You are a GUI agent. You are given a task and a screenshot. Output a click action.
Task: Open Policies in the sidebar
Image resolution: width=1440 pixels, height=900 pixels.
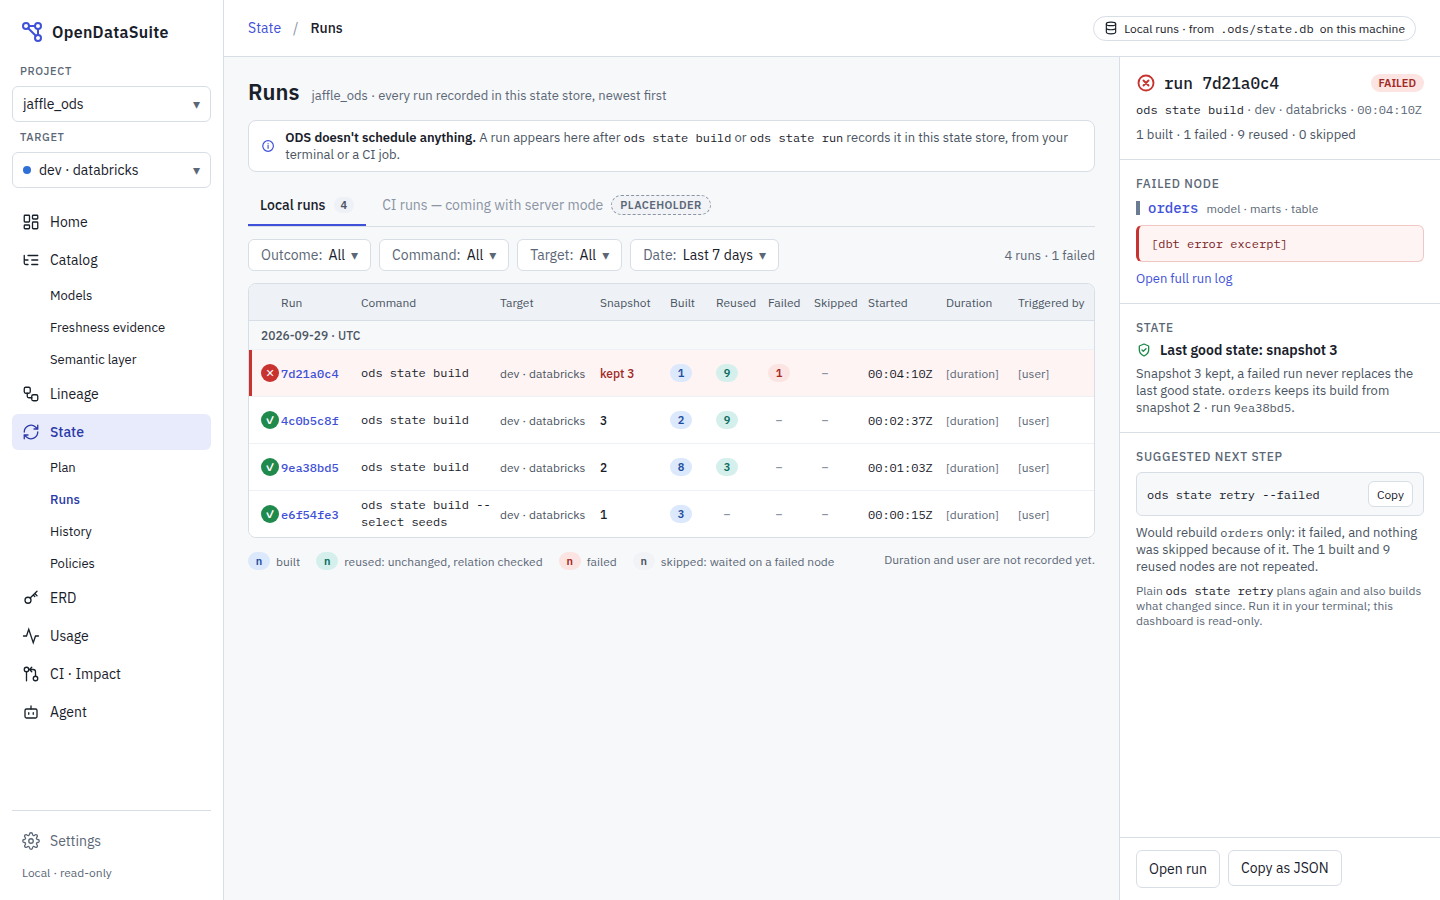click(72, 564)
